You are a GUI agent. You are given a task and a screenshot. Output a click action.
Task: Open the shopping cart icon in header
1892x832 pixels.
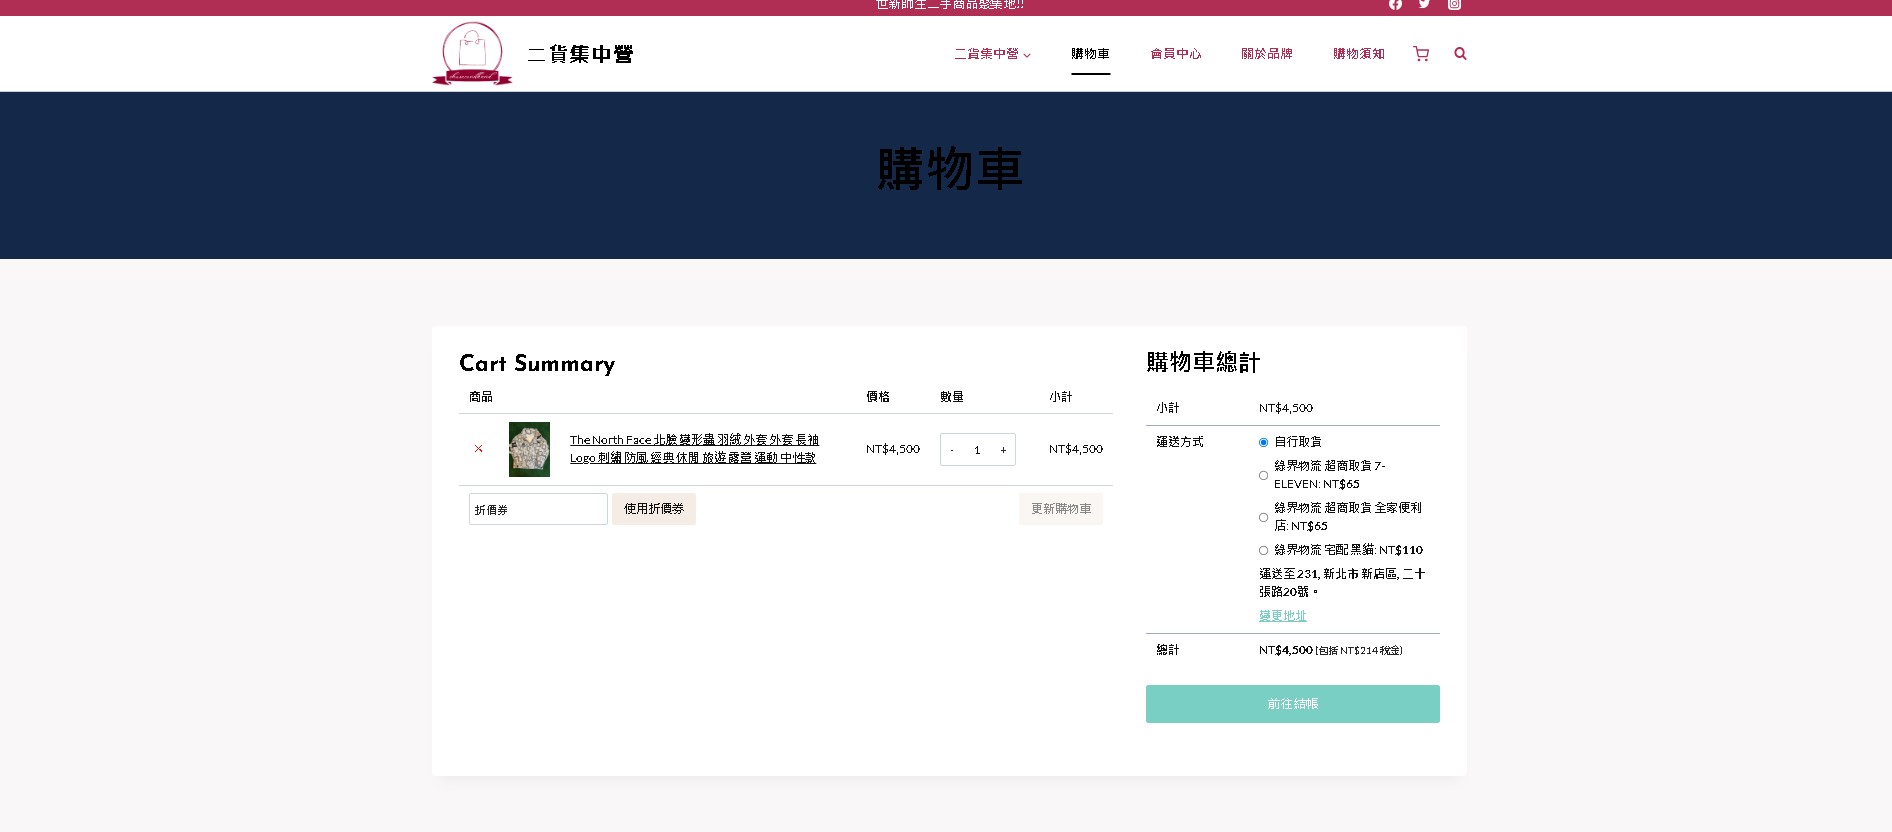[1420, 54]
